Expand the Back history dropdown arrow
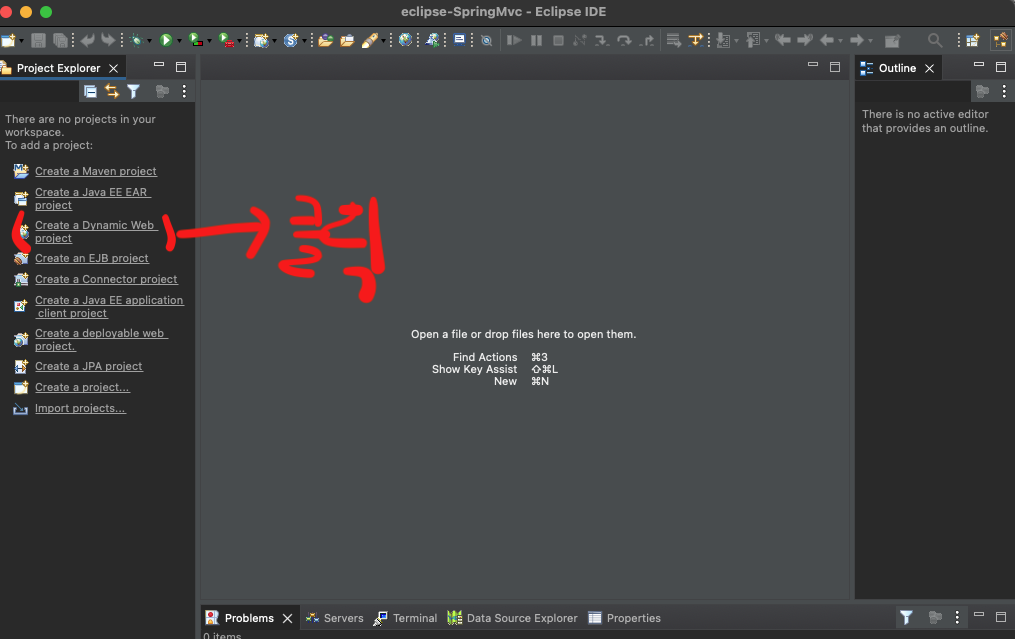 click(841, 41)
